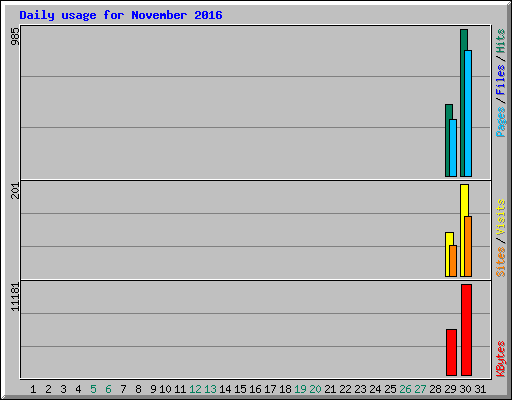Click day 14 on the x-axis
This screenshot has height=400, width=512.
click(x=225, y=389)
